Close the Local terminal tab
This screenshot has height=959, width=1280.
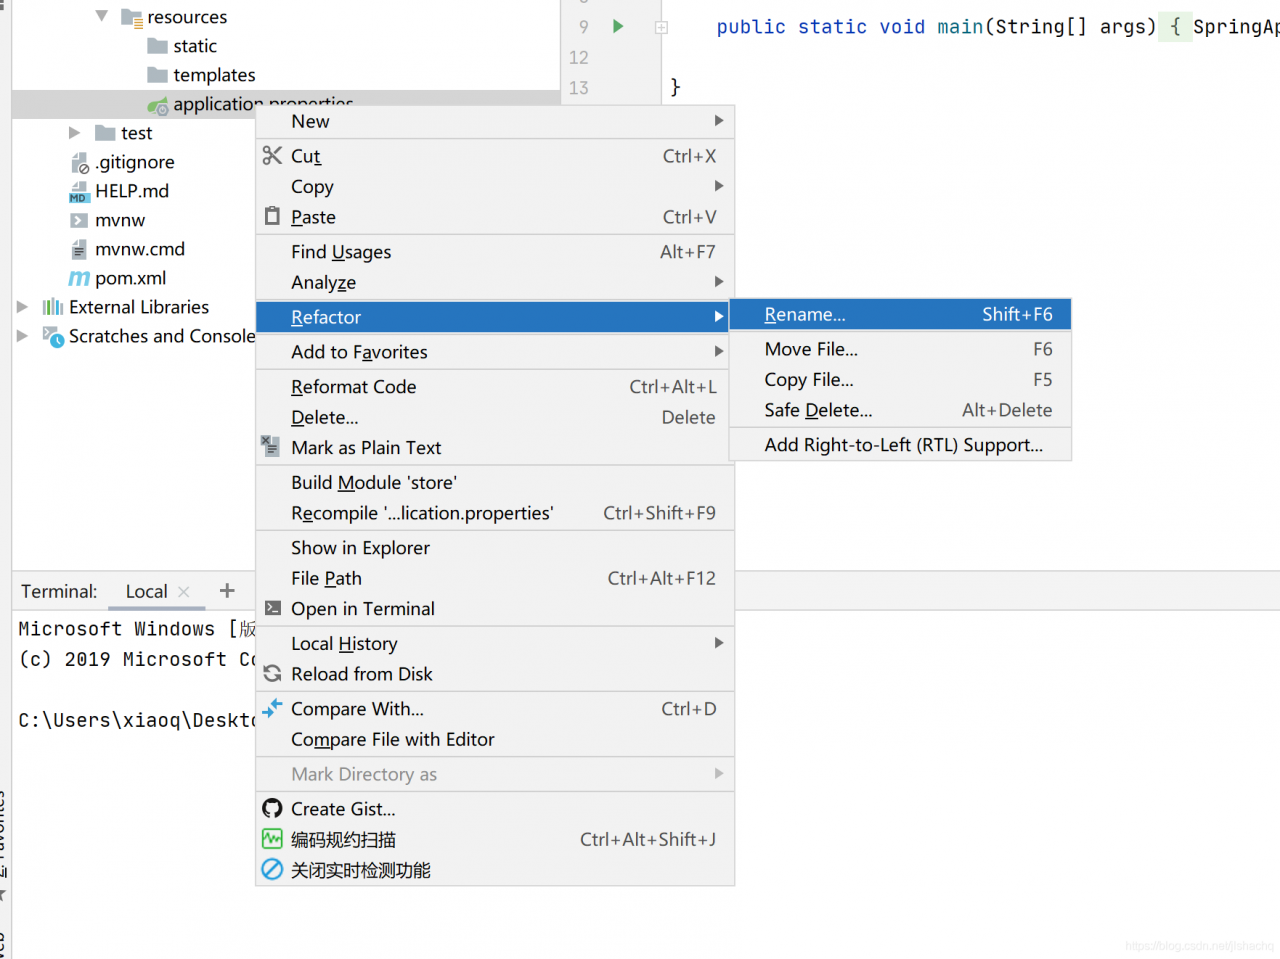(184, 592)
